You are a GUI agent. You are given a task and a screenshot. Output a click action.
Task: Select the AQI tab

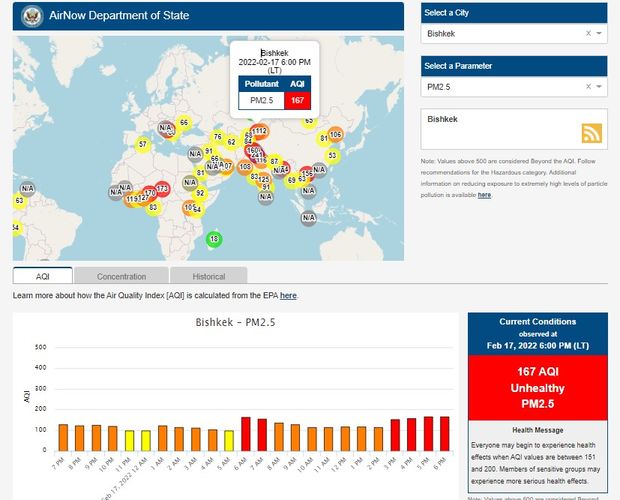(x=42, y=276)
